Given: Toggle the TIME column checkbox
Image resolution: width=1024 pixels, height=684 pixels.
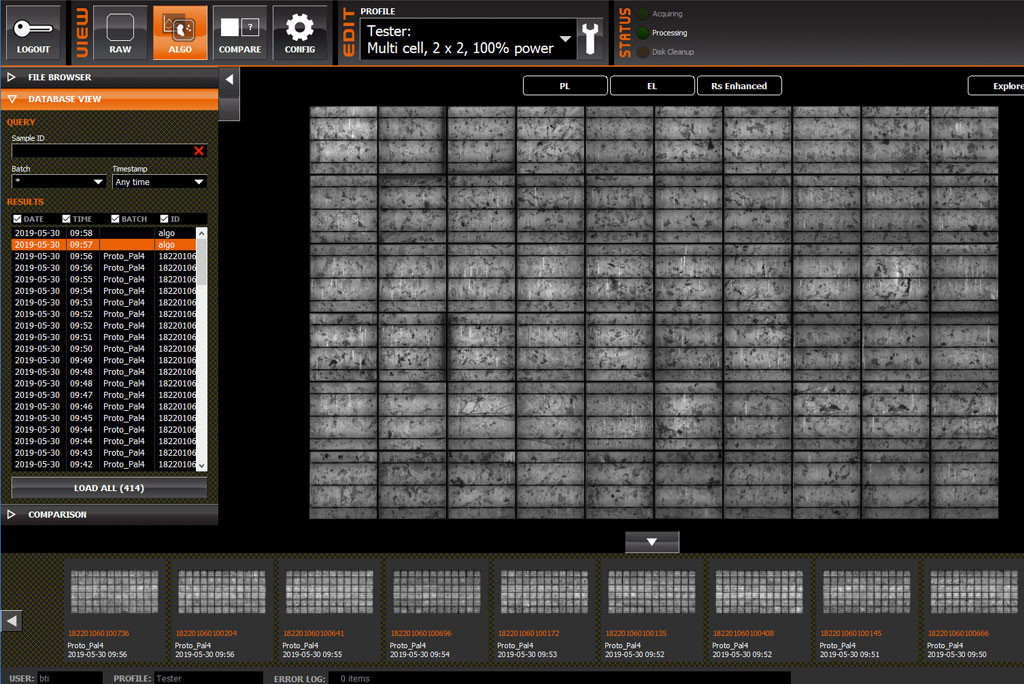Looking at the screenshot, I should click(x=66, y=219).
